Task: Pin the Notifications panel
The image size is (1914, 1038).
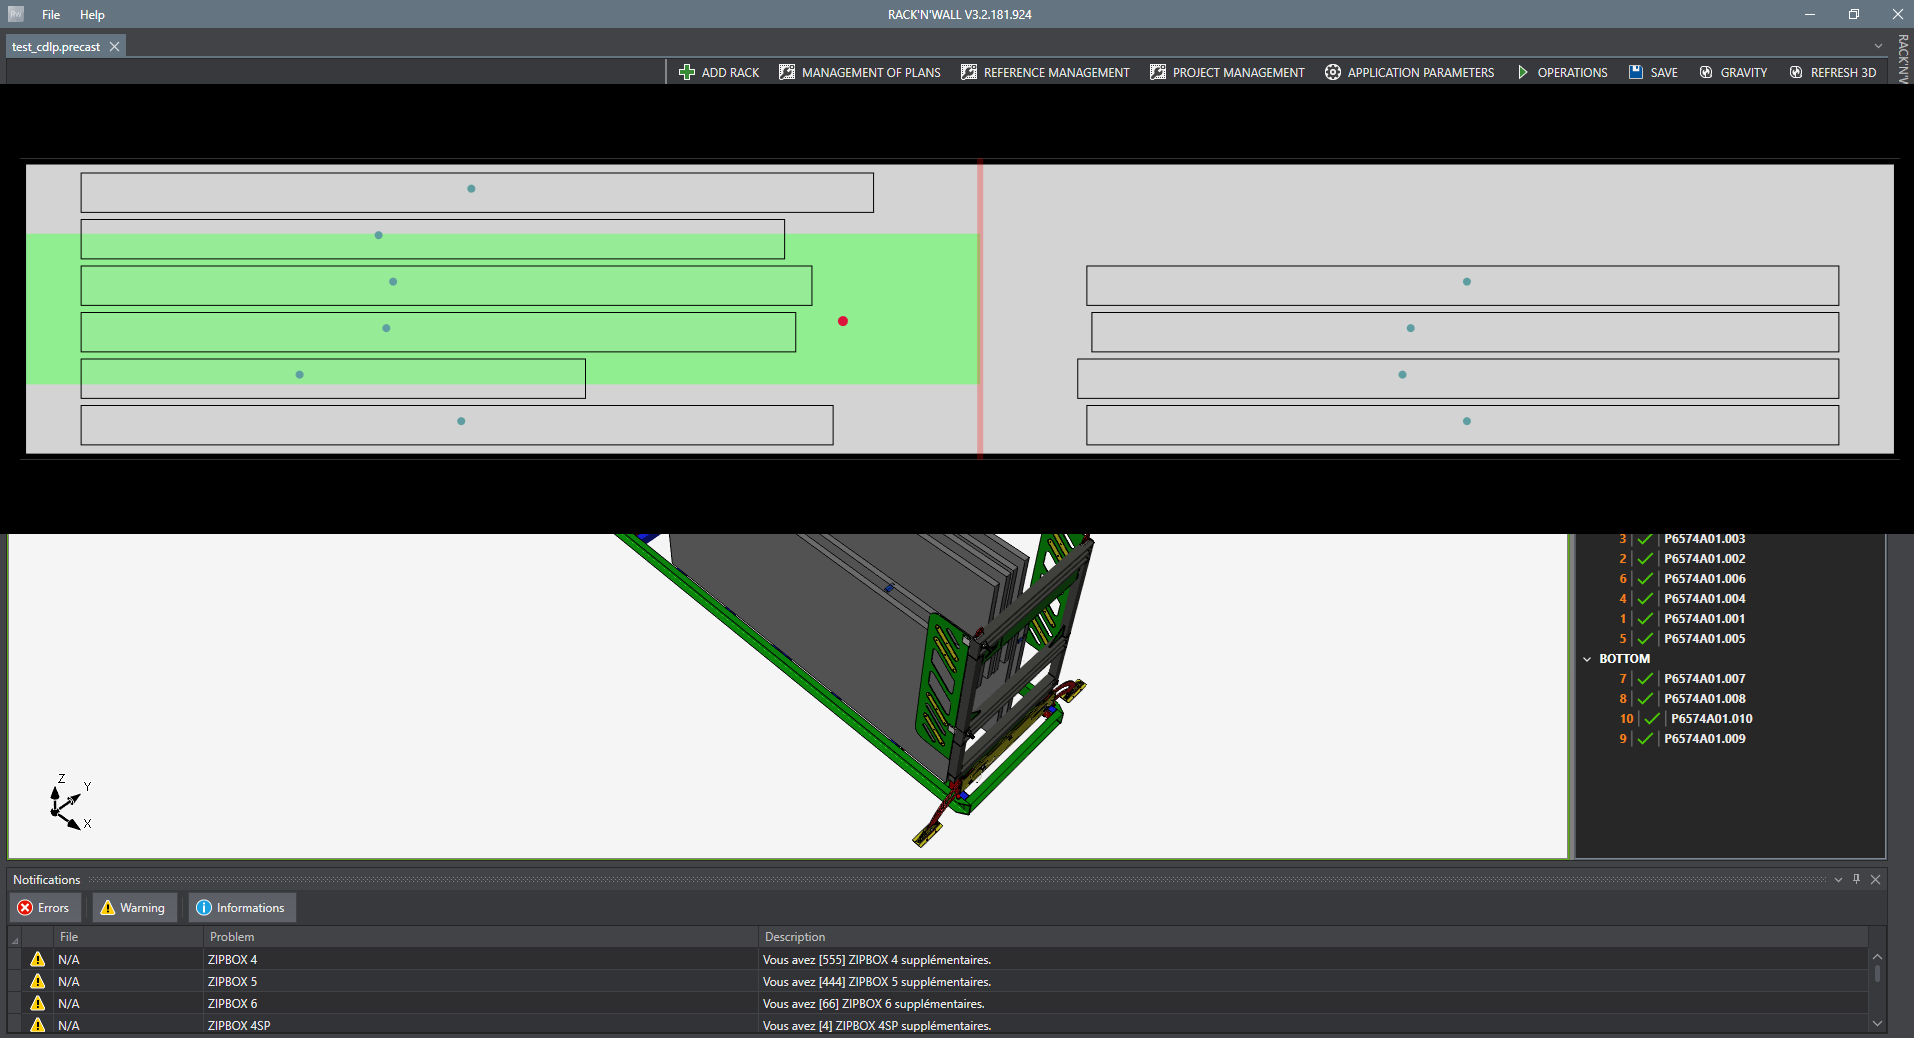Action: [x=1856, y=879]
